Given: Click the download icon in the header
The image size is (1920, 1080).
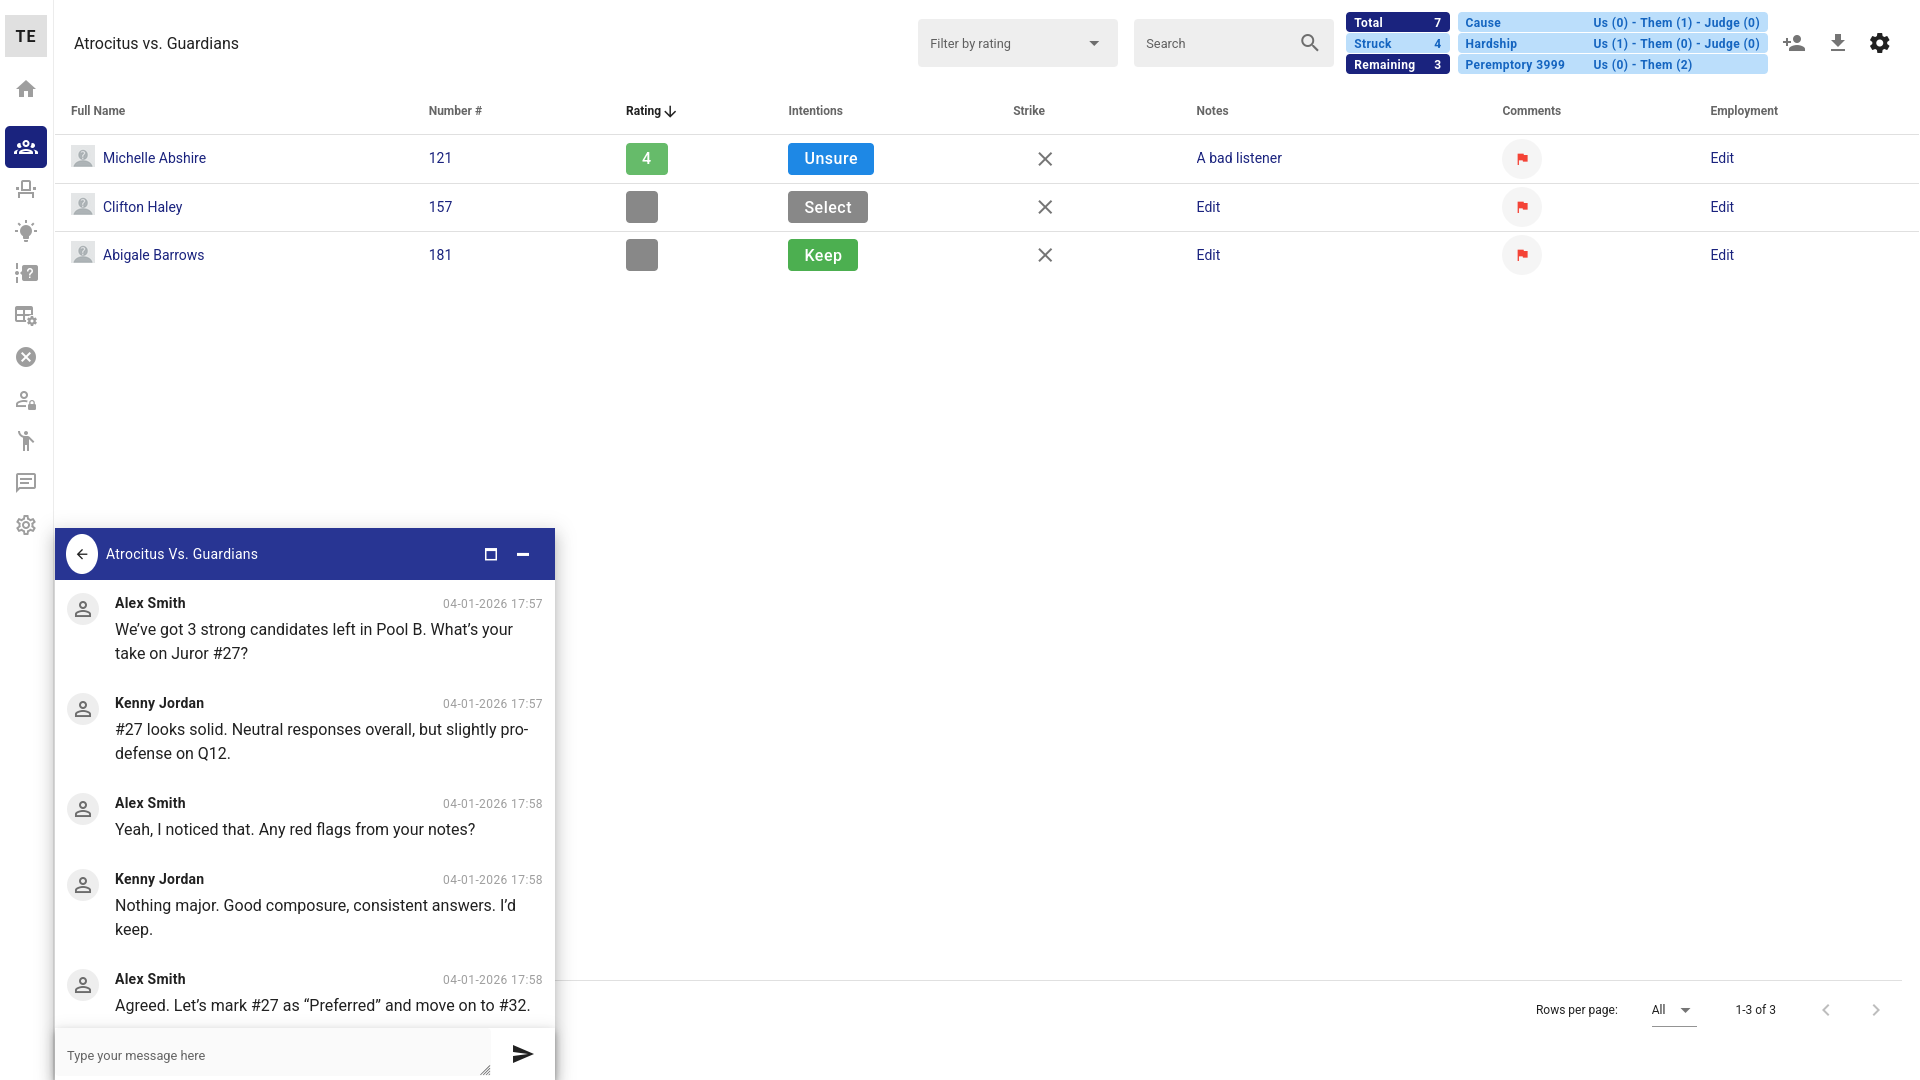Looking at the screenshot, I should pos(1838,43).
